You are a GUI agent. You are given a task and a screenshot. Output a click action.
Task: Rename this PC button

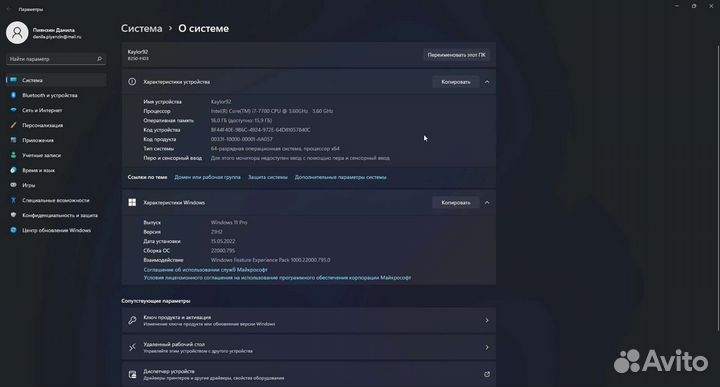tap(456, 55)
